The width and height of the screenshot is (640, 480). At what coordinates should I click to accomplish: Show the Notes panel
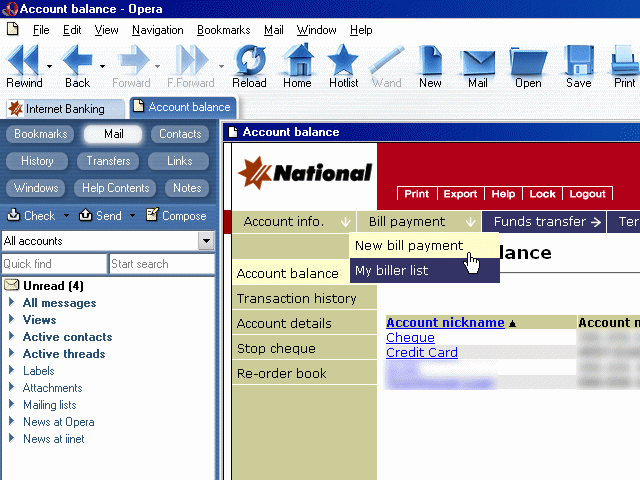click(187, 188)
